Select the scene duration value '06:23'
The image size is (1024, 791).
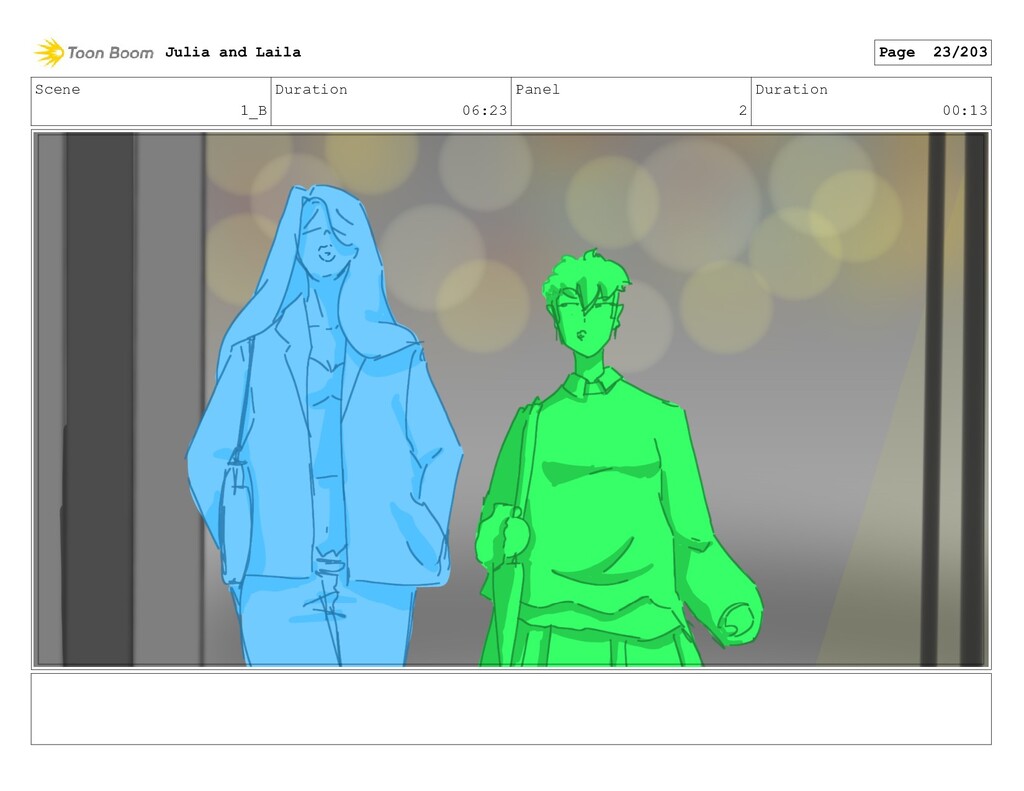(x=485, y=110)
